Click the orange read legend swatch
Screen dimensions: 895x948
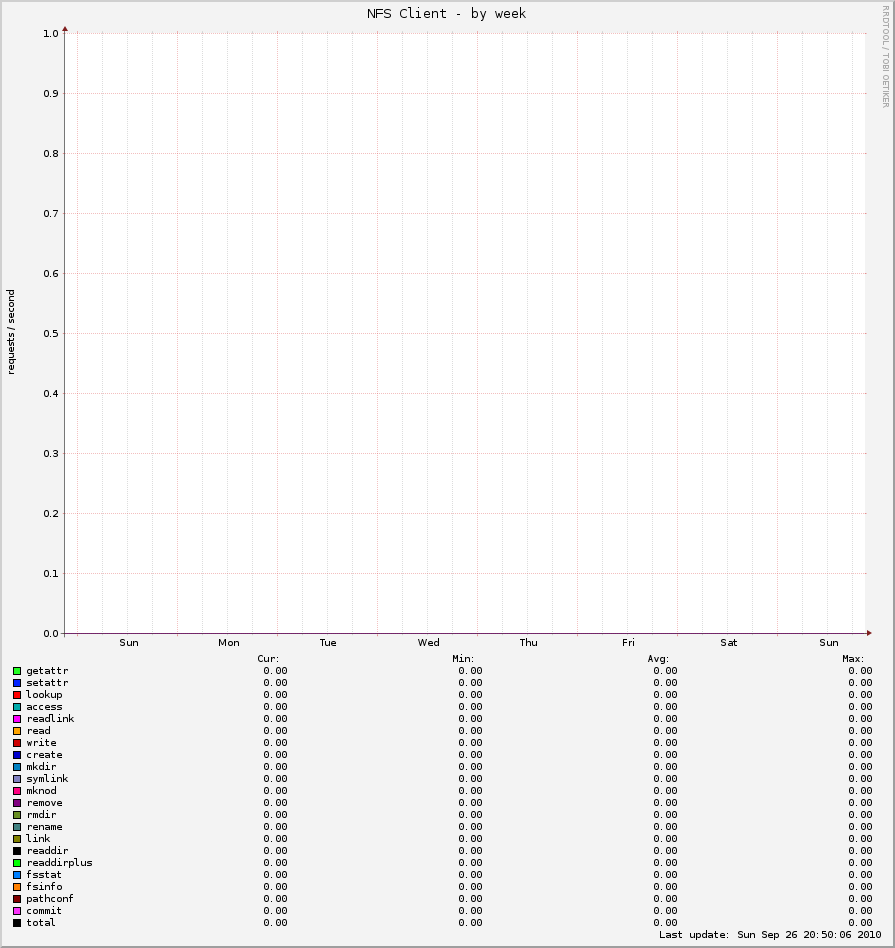click(x=17, y=732)
